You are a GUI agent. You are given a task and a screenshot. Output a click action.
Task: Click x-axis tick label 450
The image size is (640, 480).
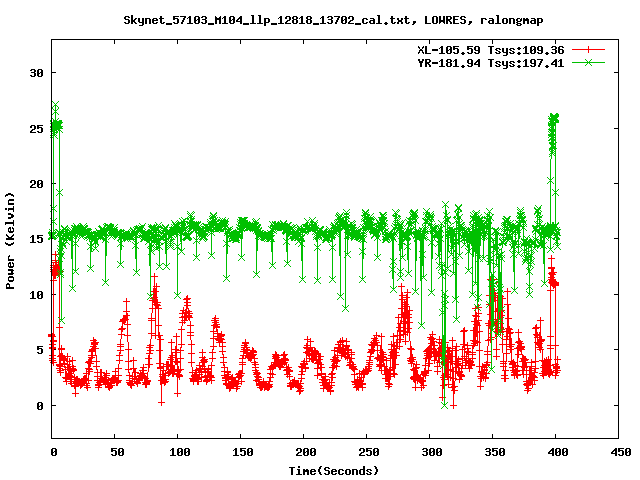click(621, 452)
